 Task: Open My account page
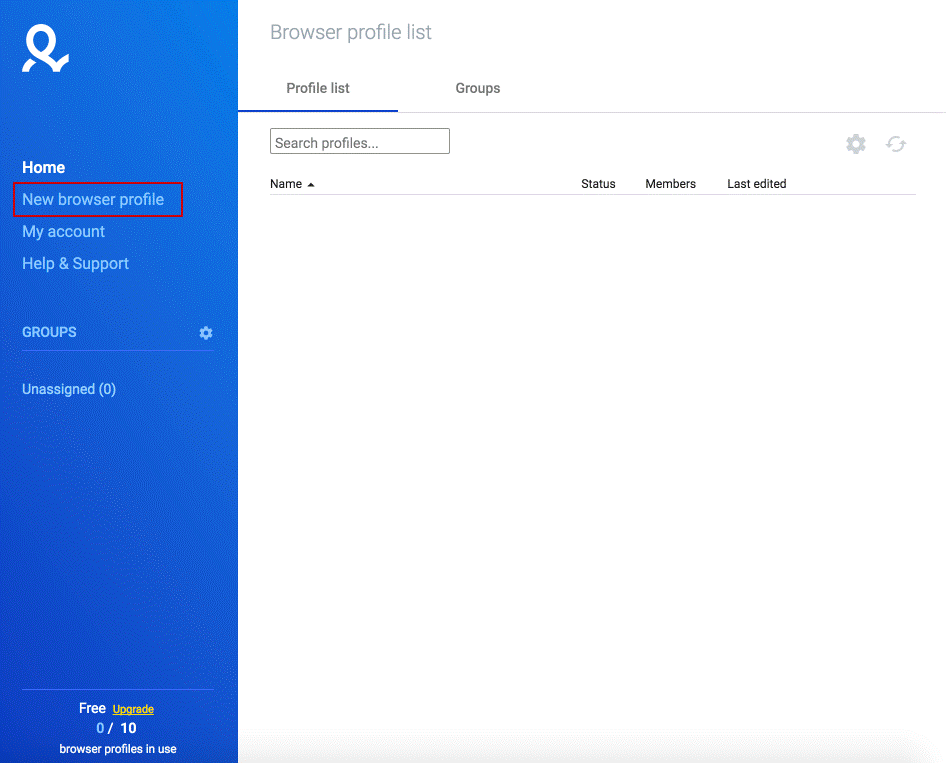pos(63,232)
